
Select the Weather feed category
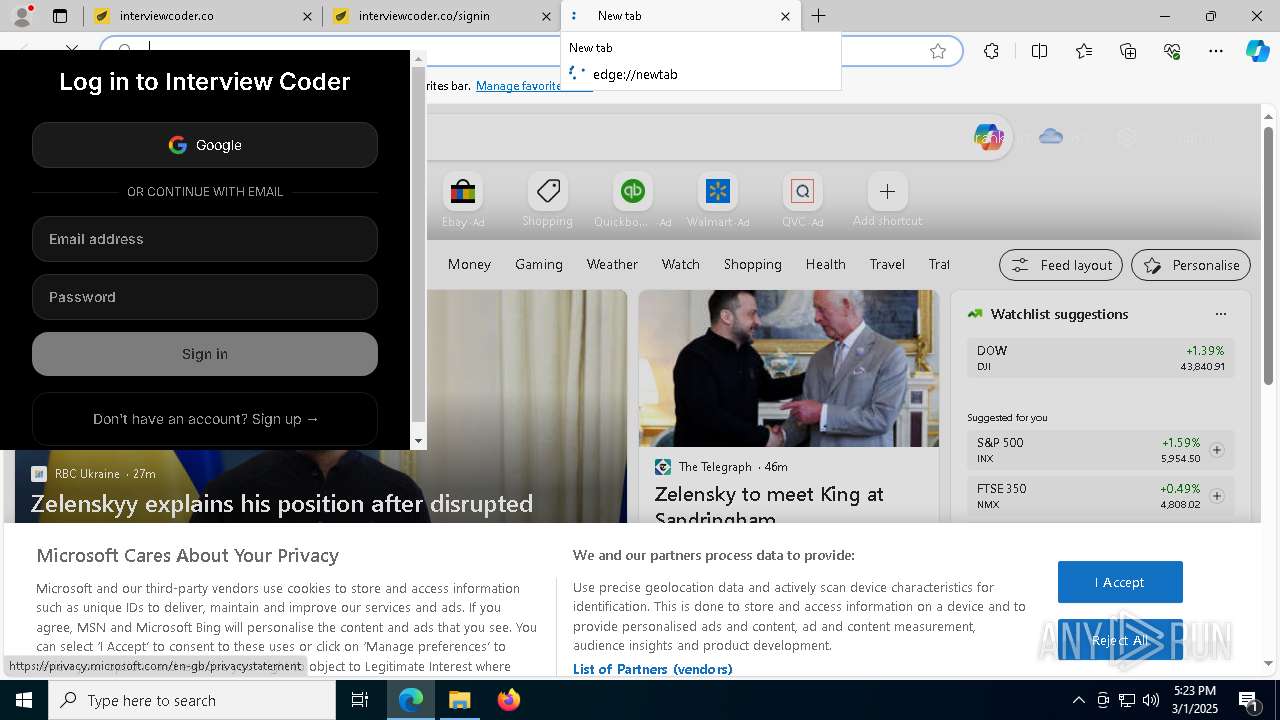pyautogui.click(x=612, y=264)
